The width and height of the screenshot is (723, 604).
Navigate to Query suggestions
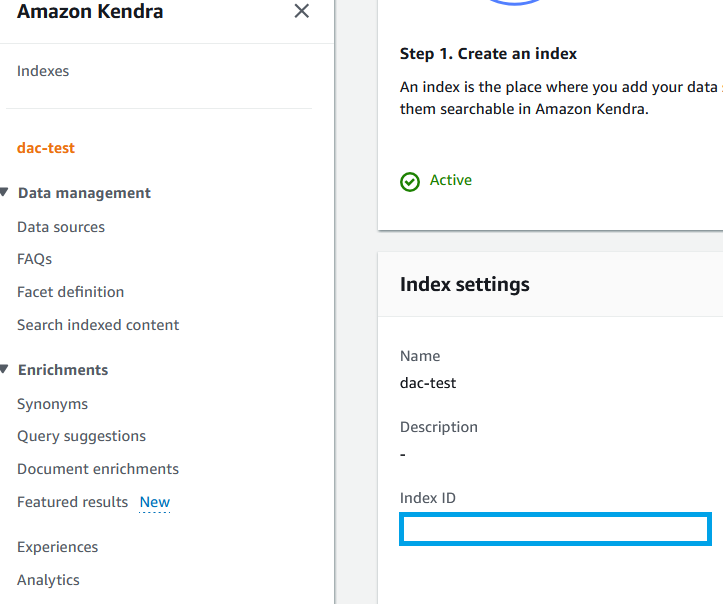[x=82, y=436]
